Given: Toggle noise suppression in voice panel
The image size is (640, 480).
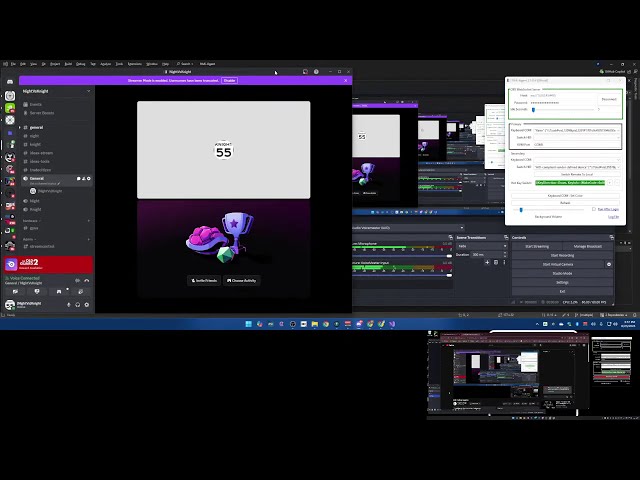Looking at the screenshot, I should tap(78, 280).
